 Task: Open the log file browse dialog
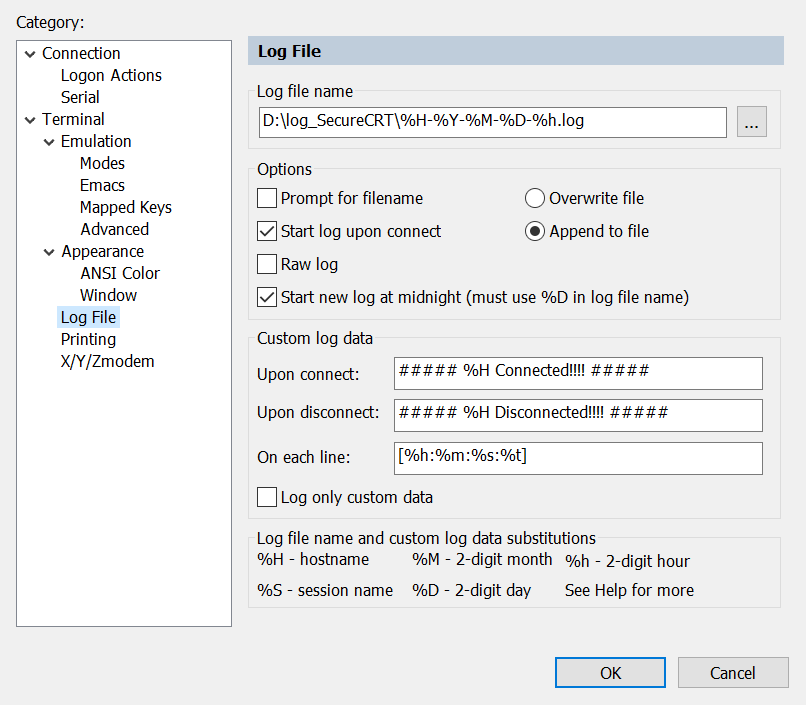point(752,121)
